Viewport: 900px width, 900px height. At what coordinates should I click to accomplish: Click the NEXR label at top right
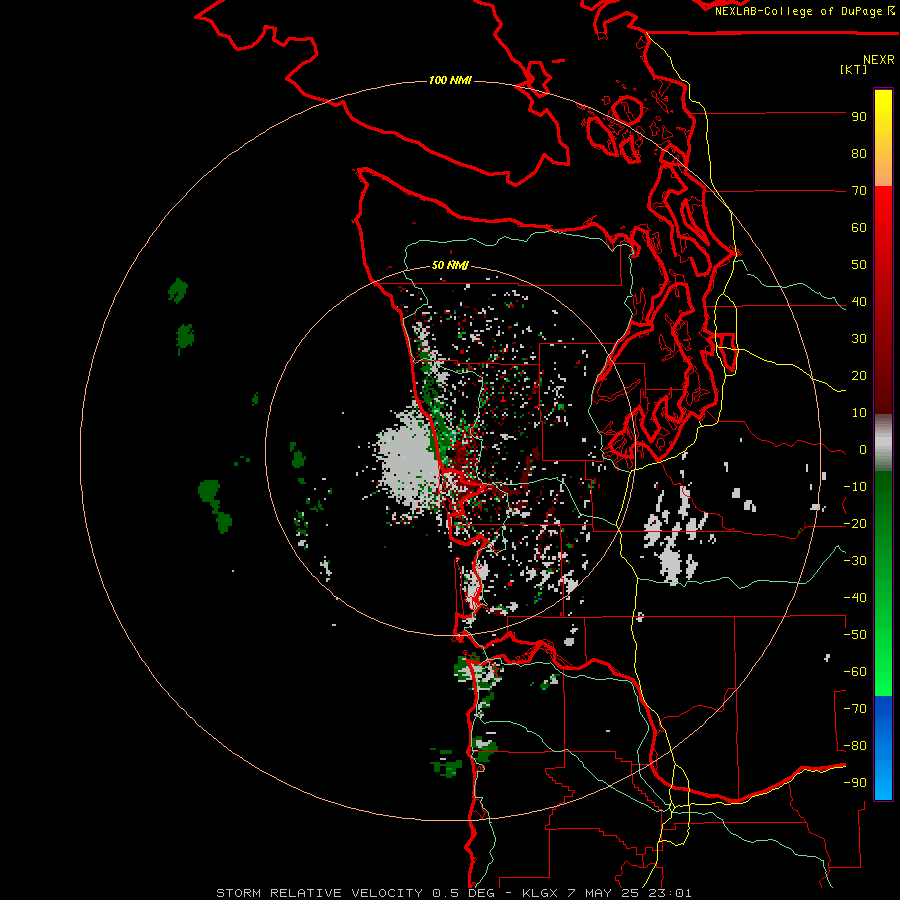879,60
